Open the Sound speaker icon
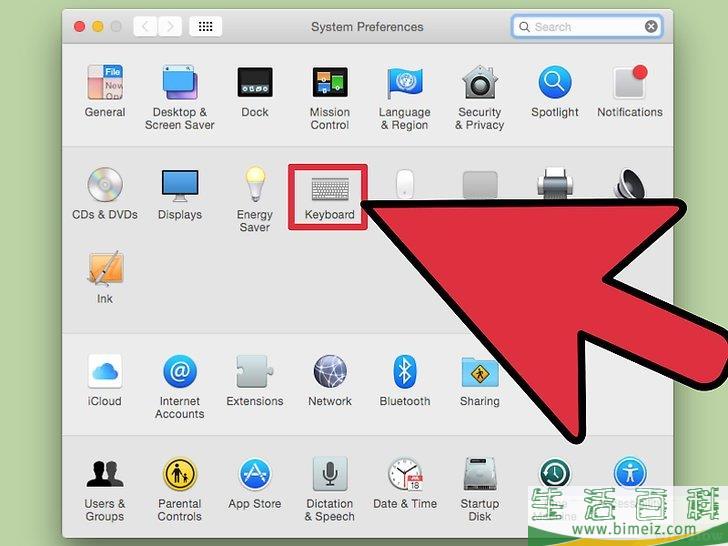The height and width of the screenshot is (546, 728). point(630,183)
